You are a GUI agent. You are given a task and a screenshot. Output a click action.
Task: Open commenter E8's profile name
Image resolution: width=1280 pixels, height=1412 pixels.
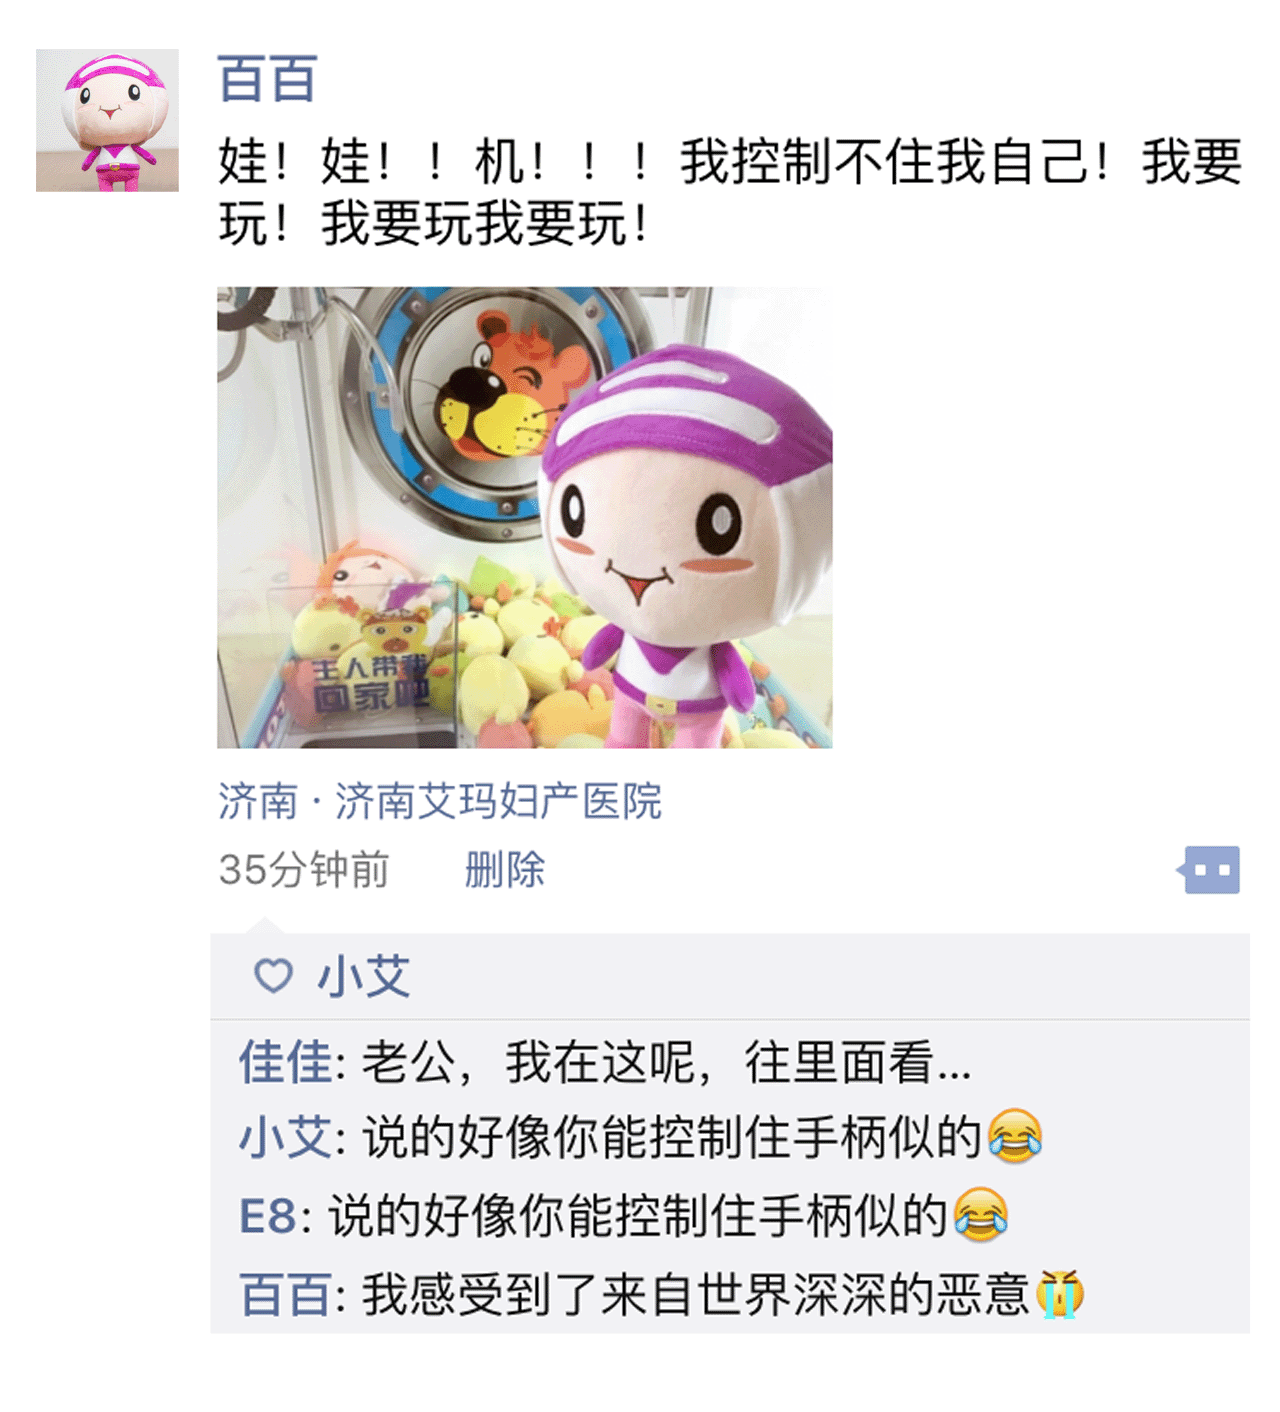268,1216
